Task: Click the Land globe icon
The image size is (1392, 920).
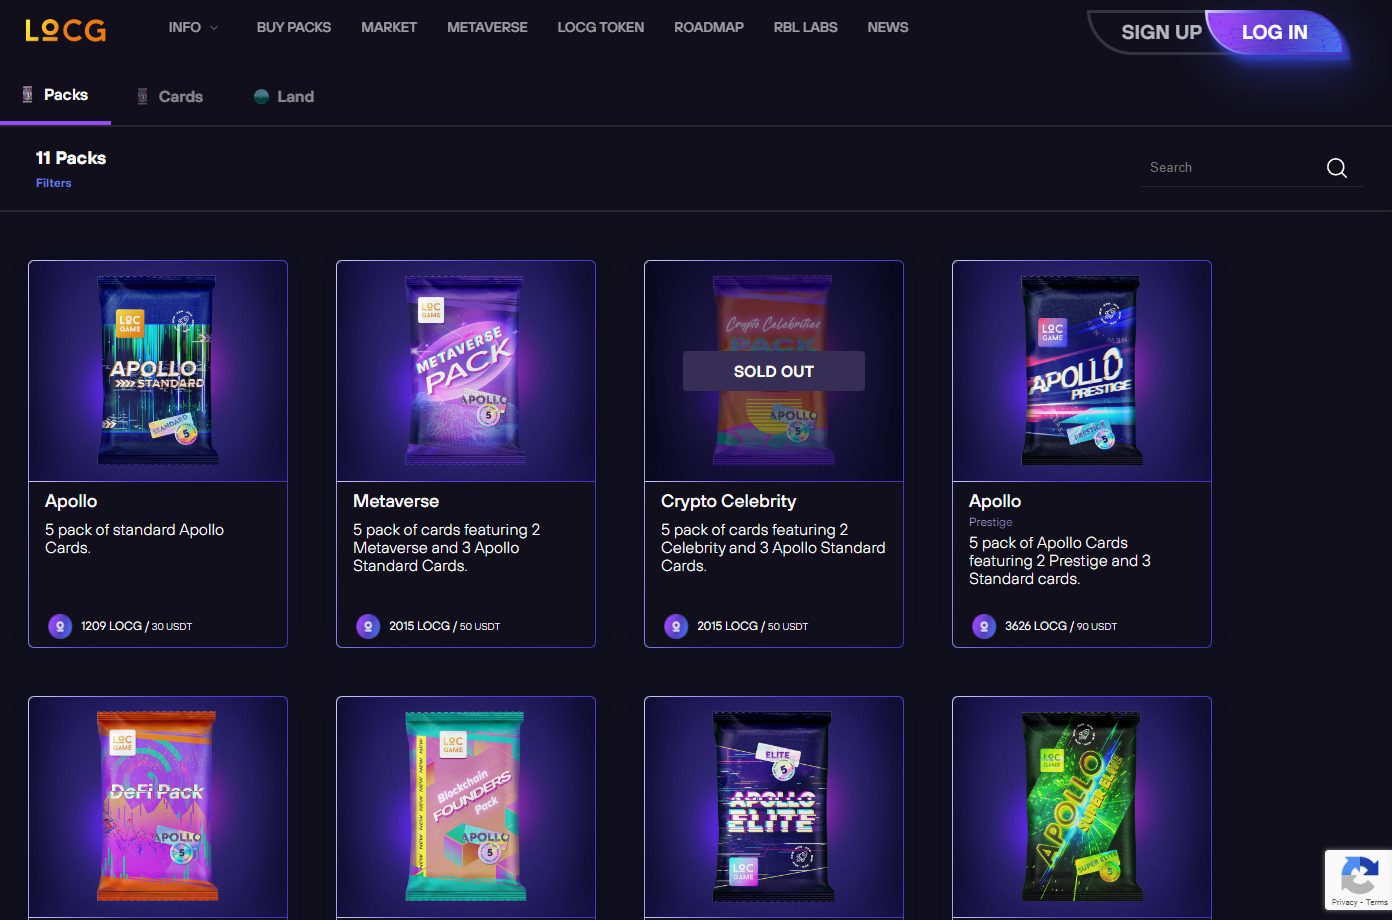Action: tap(261, 96)
